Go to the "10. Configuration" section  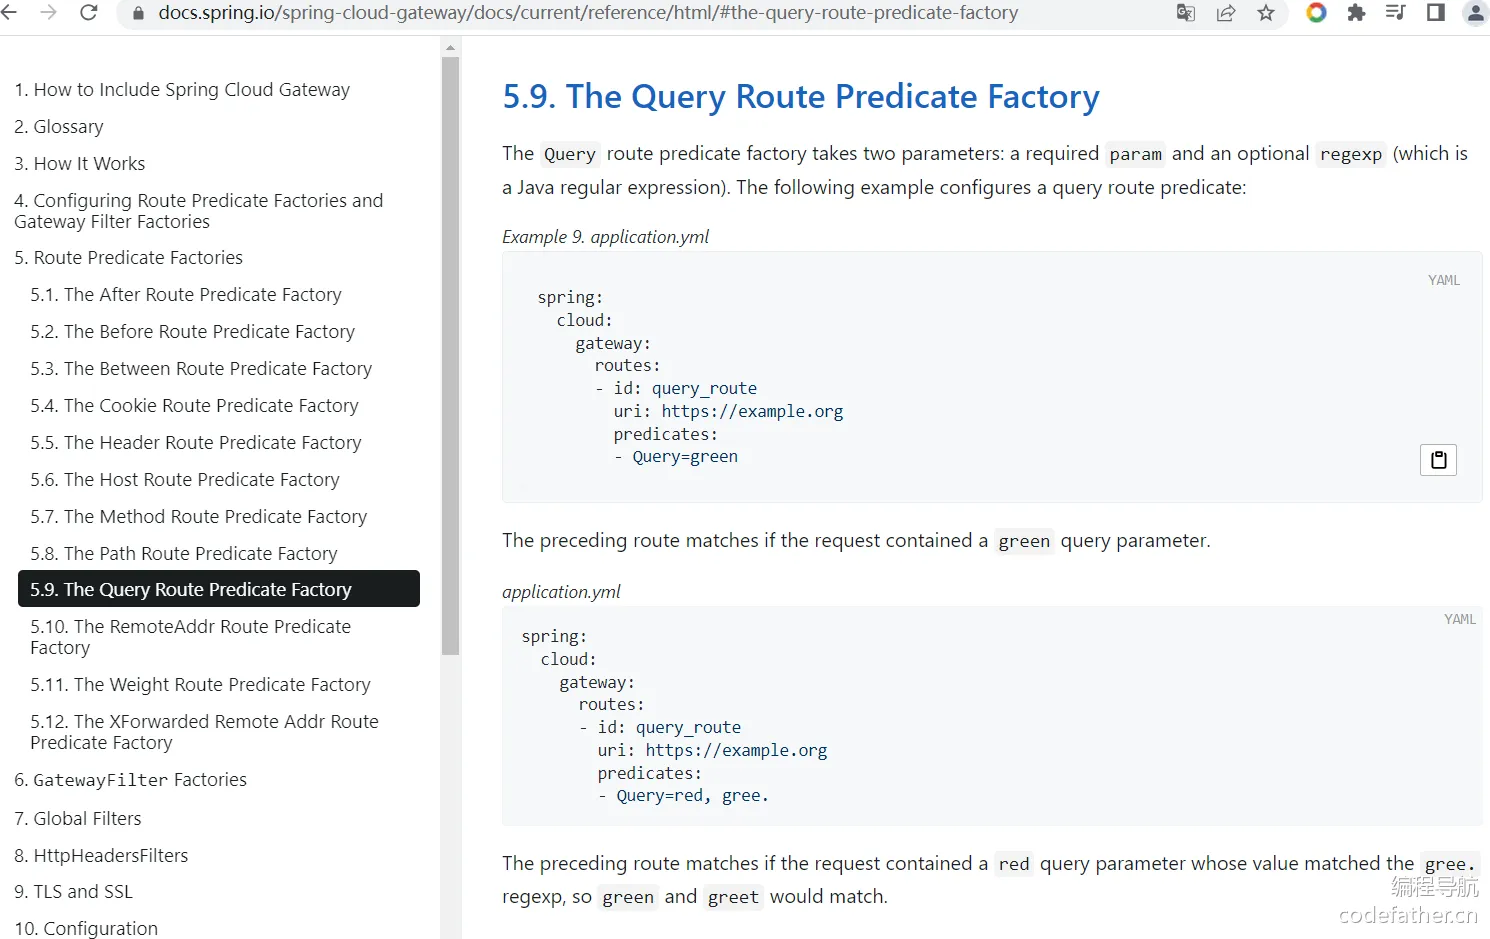[86, 929]
